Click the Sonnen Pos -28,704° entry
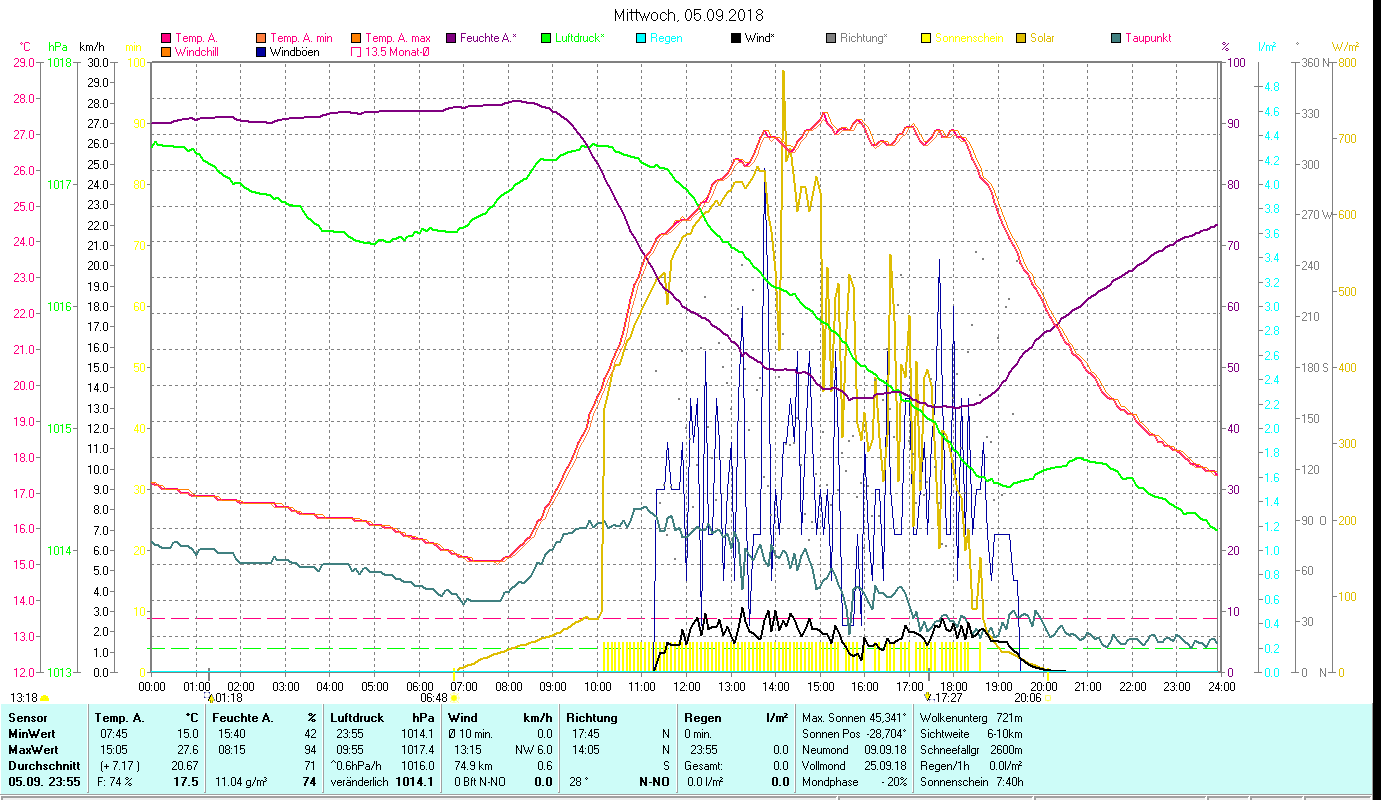Image resolution: width=1381 pixels, height=800 pixels. (855, 734)
